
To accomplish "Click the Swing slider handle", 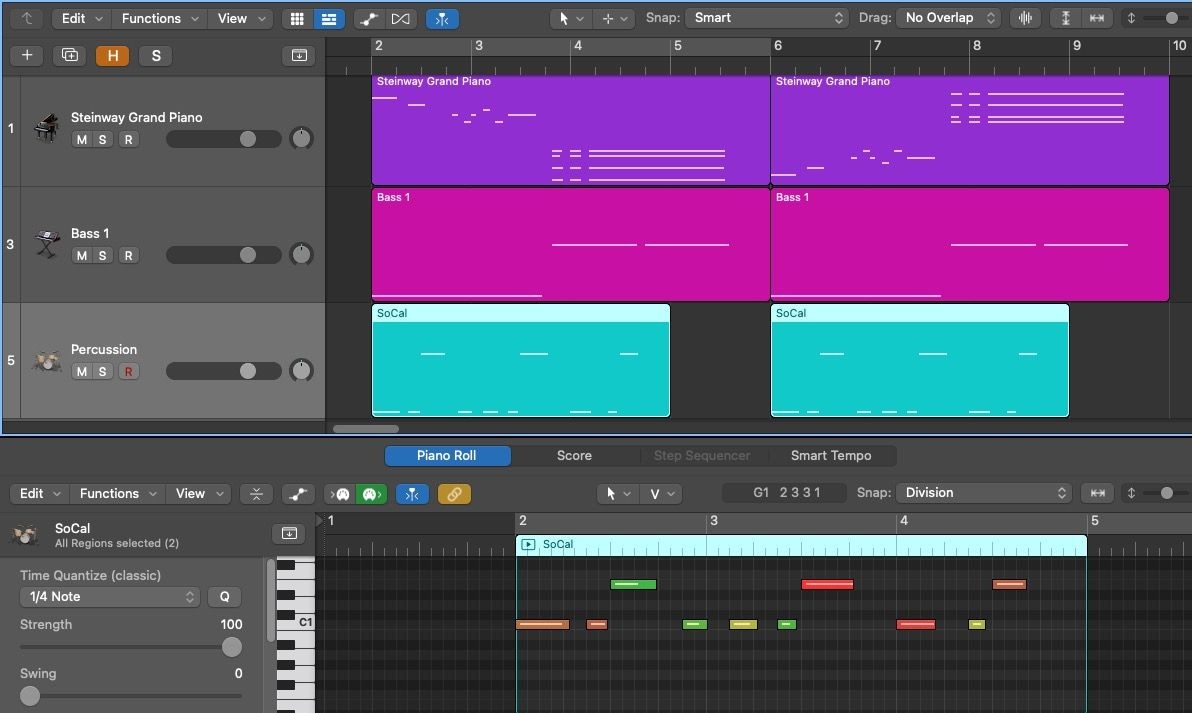I will [x=30, y=696].
